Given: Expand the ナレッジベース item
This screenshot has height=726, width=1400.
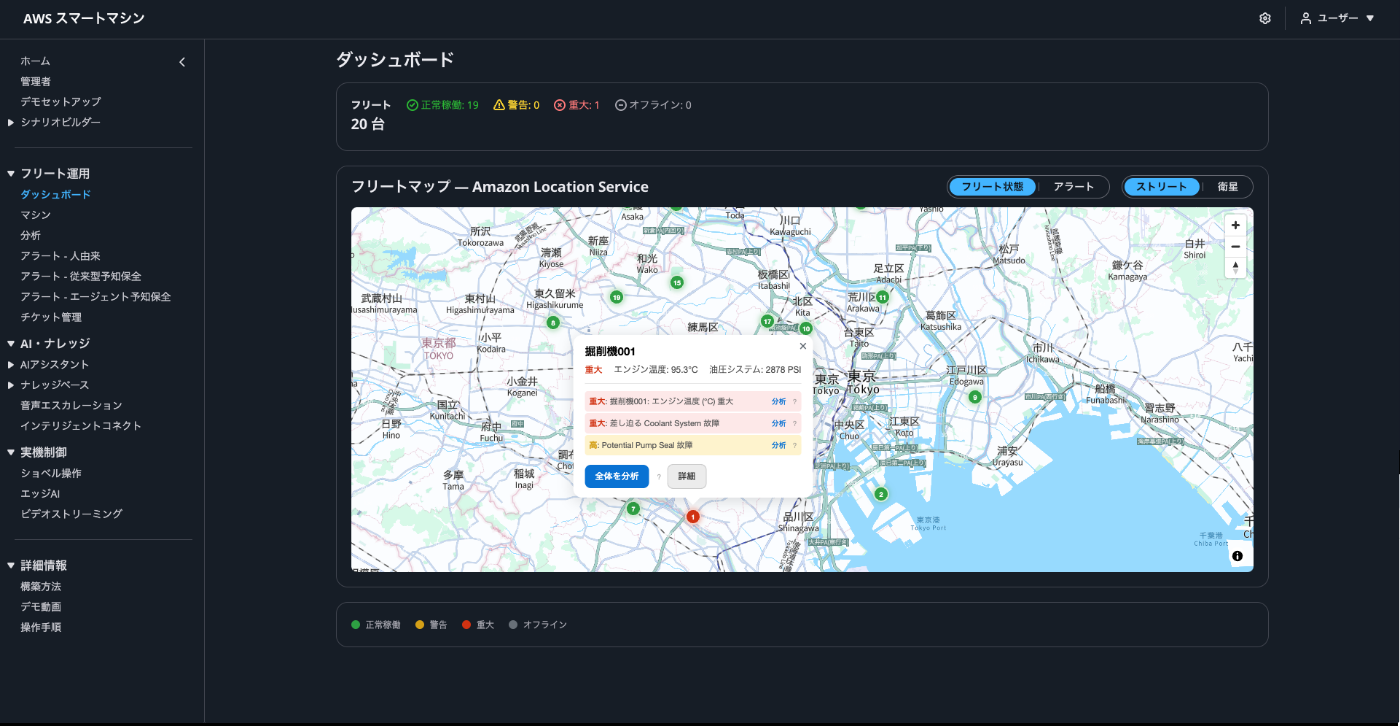Looking at the screenshot, I should tap(11, 385).
